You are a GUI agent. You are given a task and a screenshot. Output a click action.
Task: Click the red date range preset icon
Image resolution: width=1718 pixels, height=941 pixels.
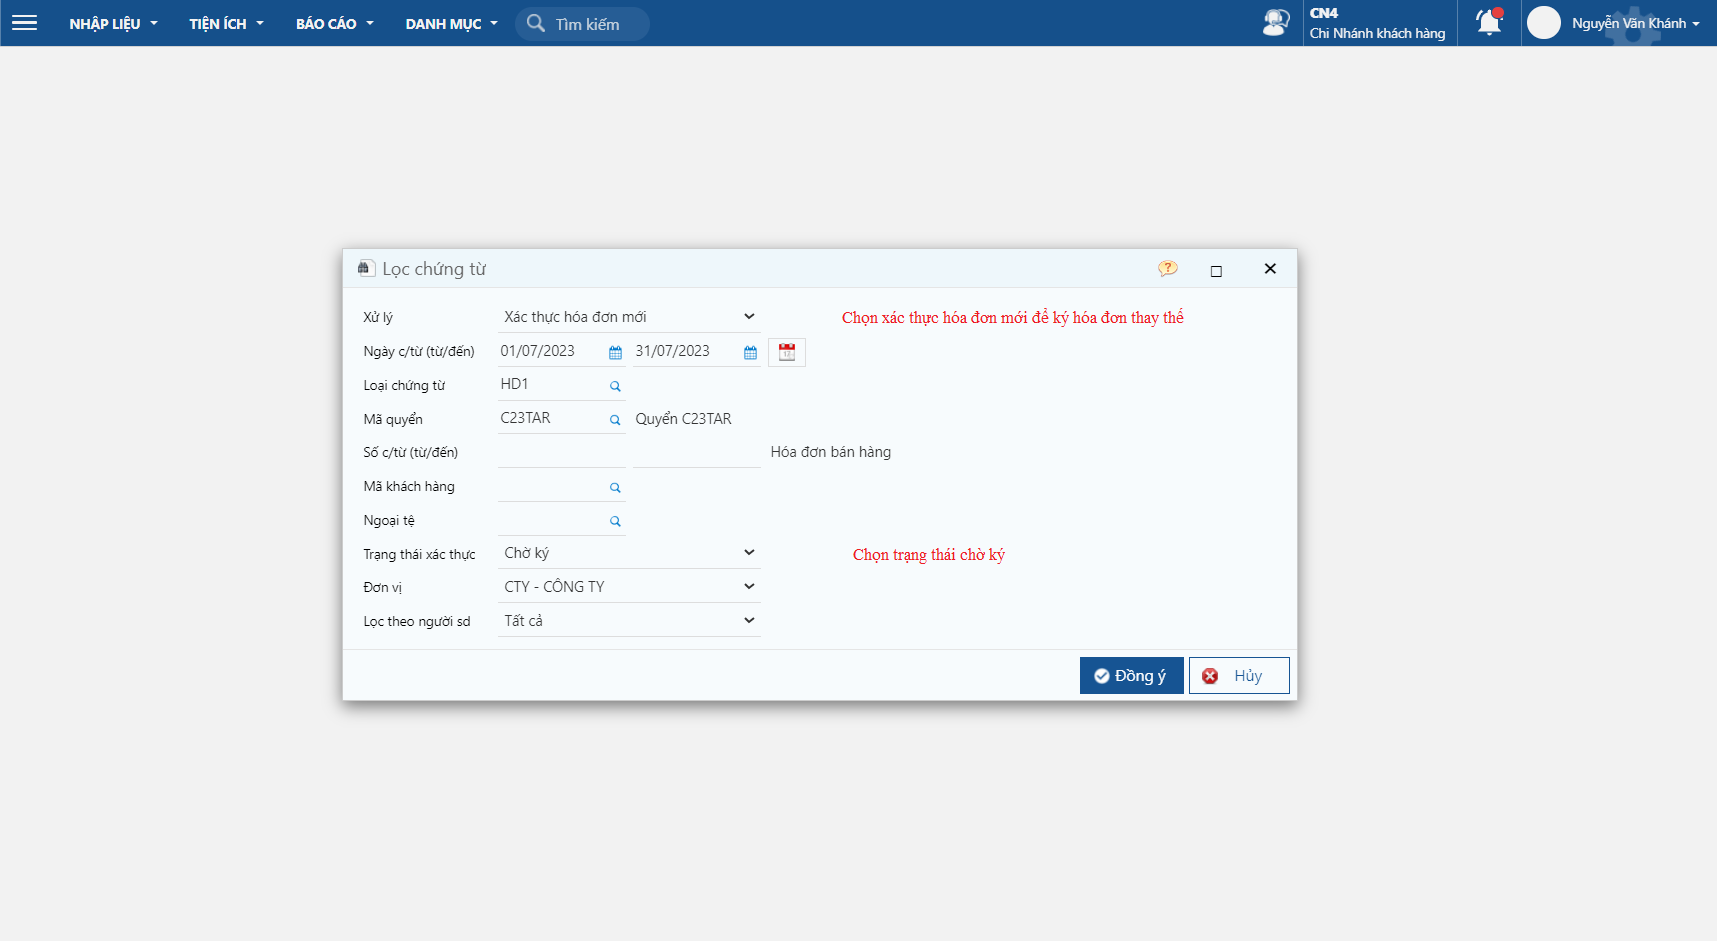coord(787,352)
